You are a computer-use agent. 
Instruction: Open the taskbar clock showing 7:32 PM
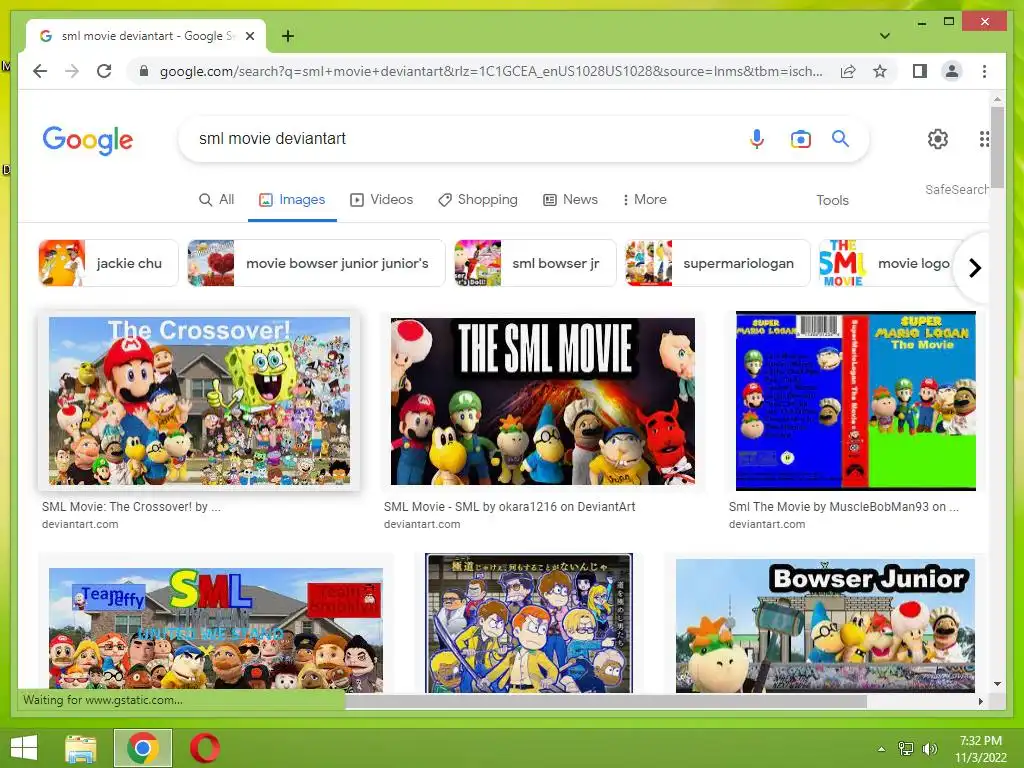[980, 749]
